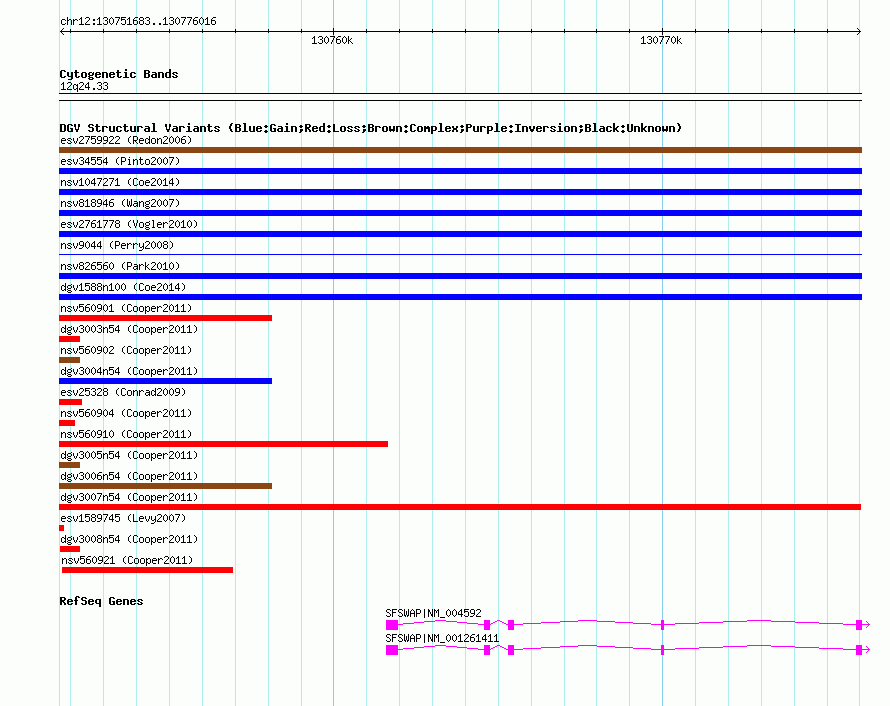Click the dgv3003n54 (Cooper2011) label

(x=129, y=329)
